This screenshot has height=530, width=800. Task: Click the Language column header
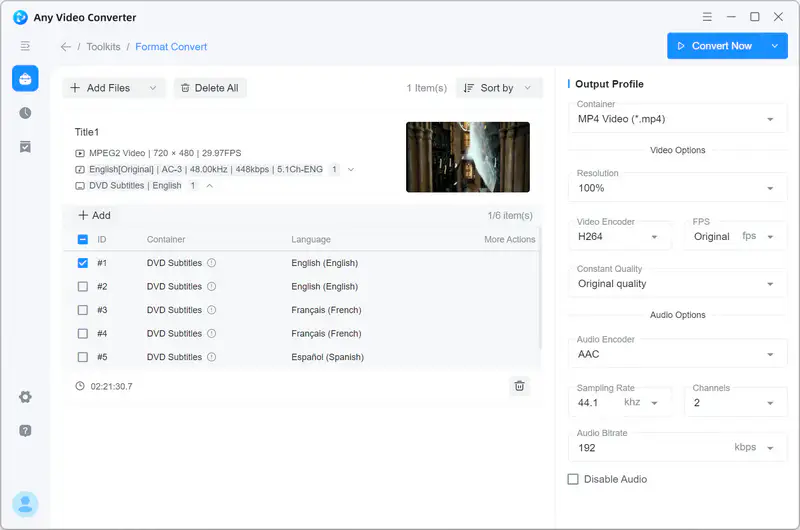[x=311, y=239]
